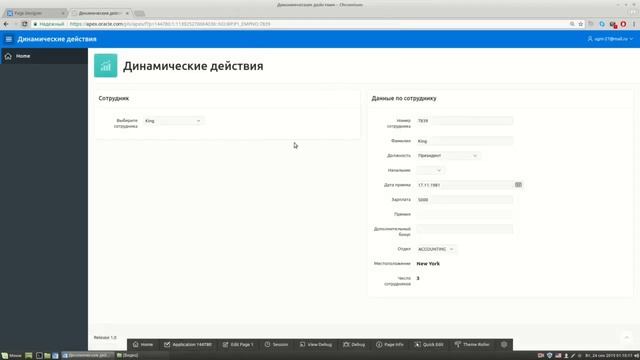Bookmark the page with the star icon

click(580, 24)
